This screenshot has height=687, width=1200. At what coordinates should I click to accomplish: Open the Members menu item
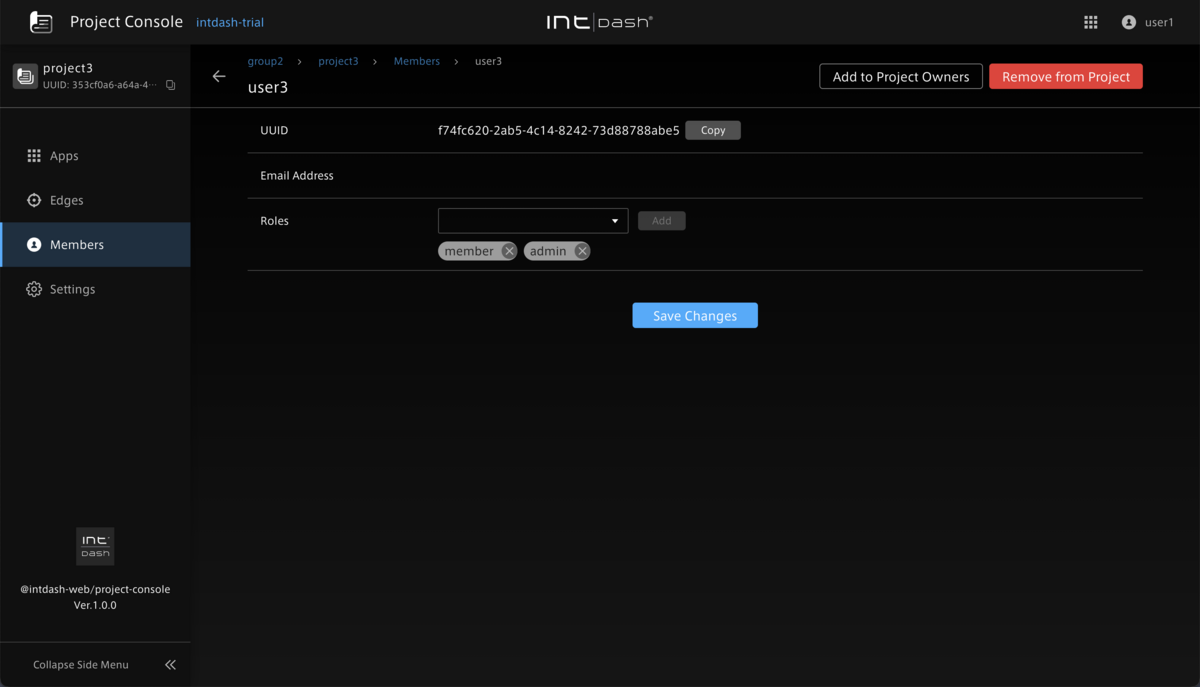(x=95, y=245)
